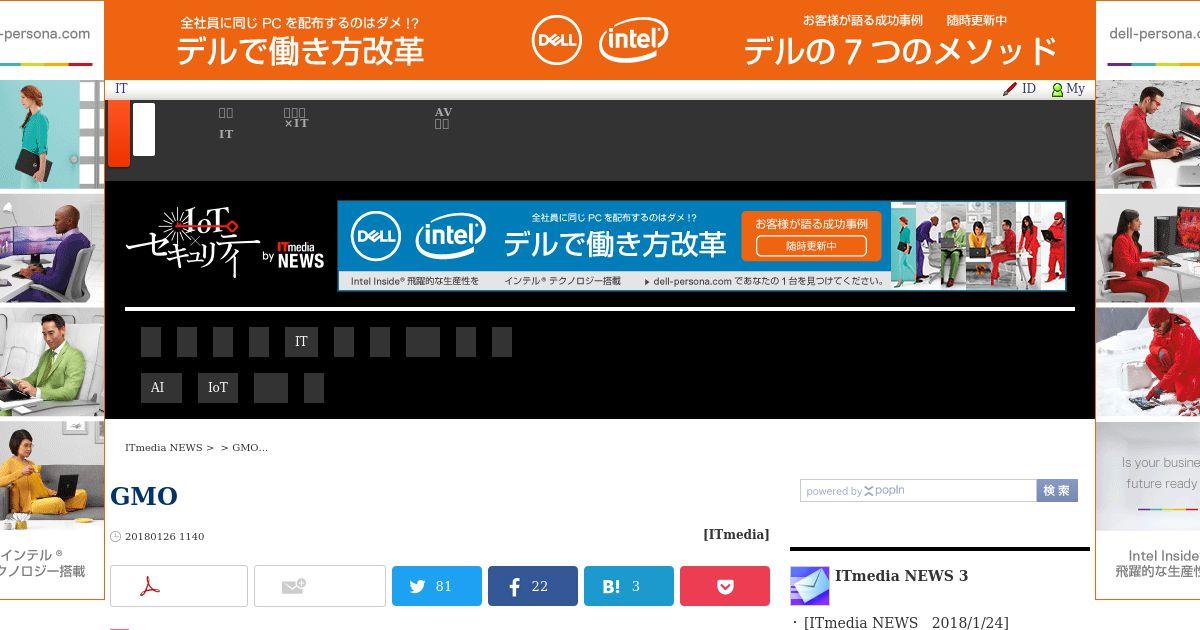Click the ID pencil icon
1200x630 pixels.
click(x=1010, y=89)
